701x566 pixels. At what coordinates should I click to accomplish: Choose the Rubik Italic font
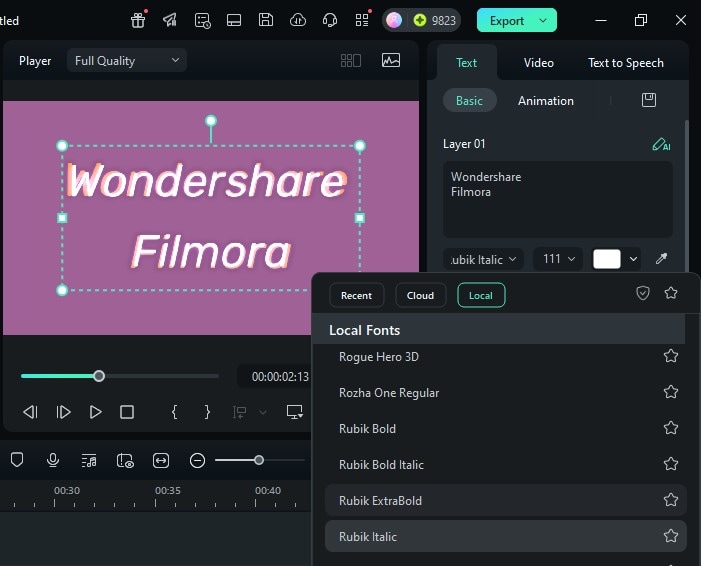[506, 536]
